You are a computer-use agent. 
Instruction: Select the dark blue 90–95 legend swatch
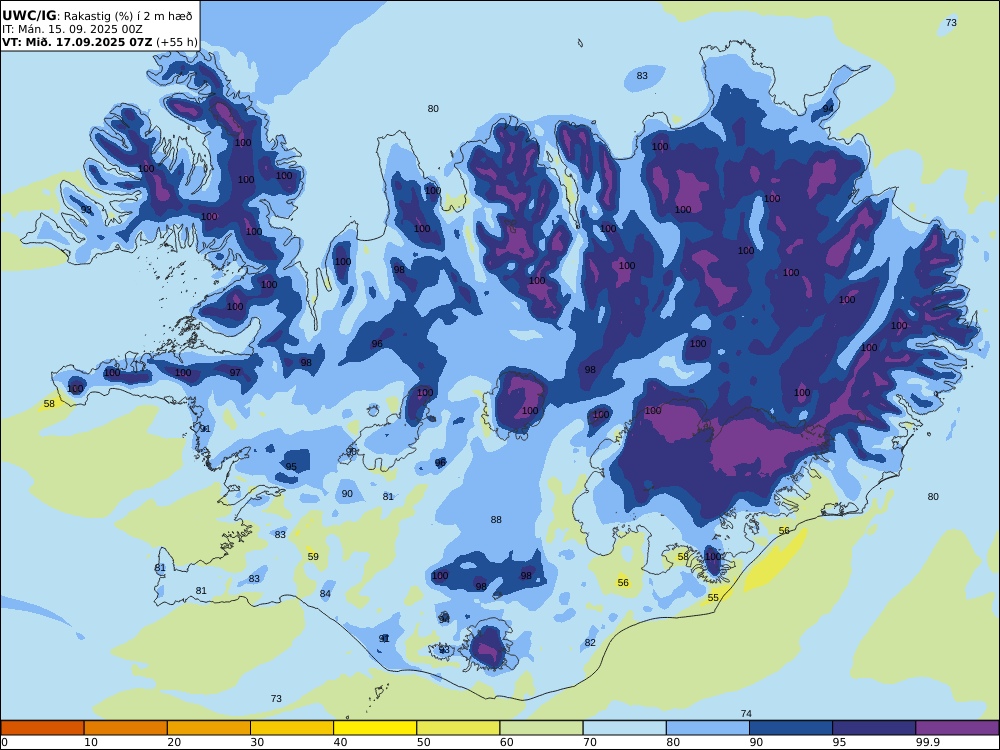click(791, 728)
